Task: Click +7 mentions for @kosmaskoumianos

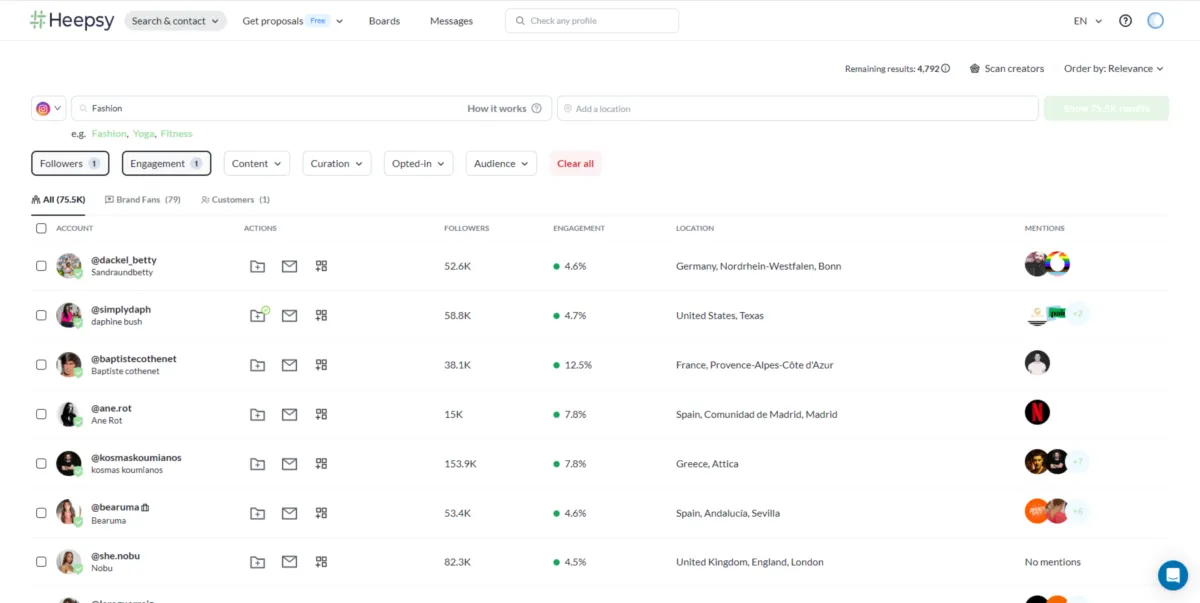Action: point(1078,462)
